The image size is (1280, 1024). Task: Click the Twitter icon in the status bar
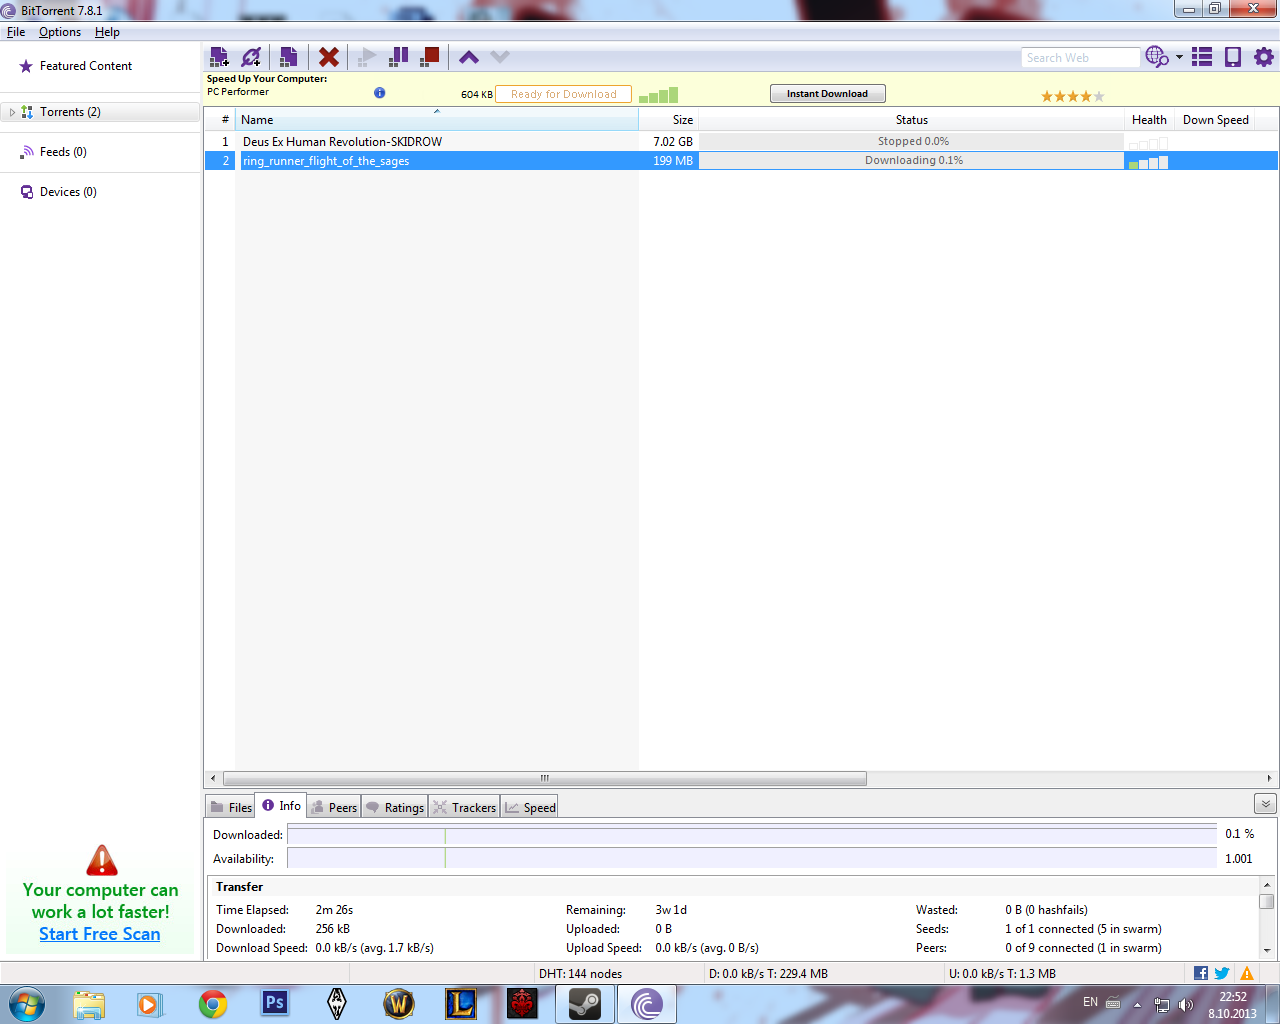click(x=1222, y=973)
